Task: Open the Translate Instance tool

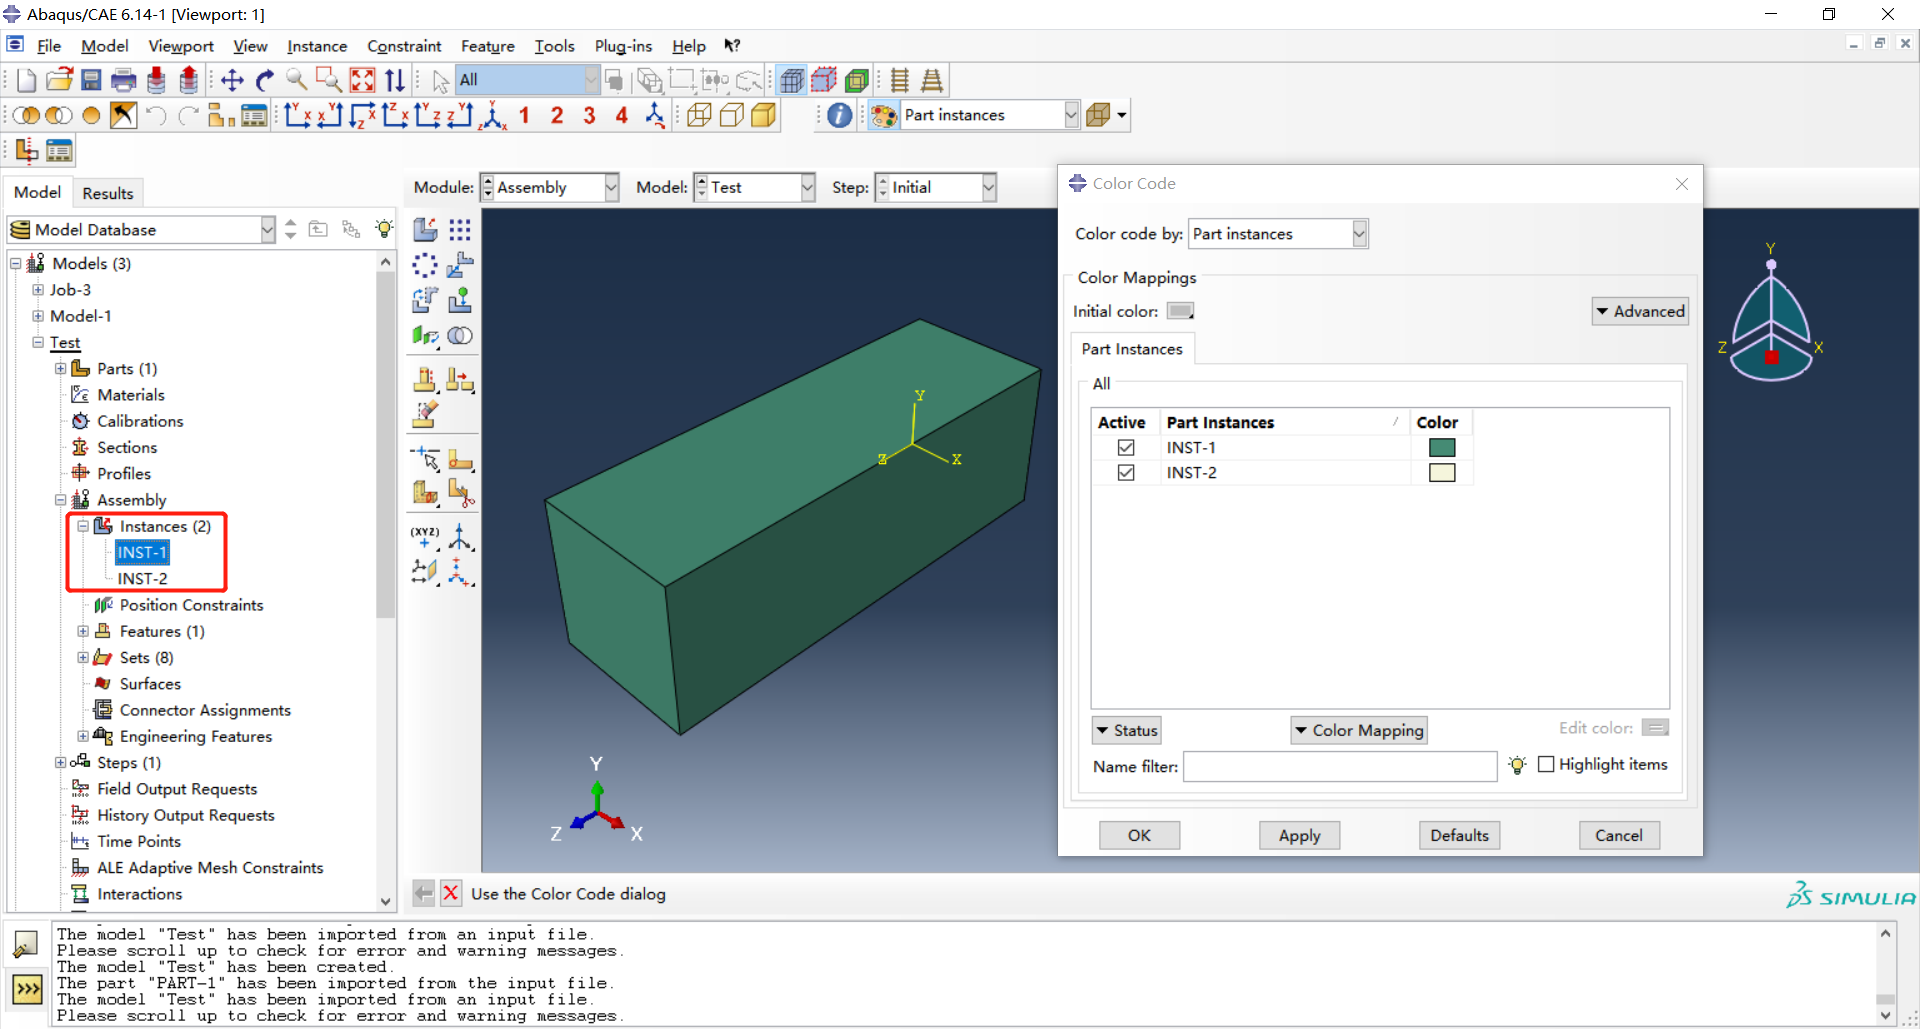Action: (460, 265)
